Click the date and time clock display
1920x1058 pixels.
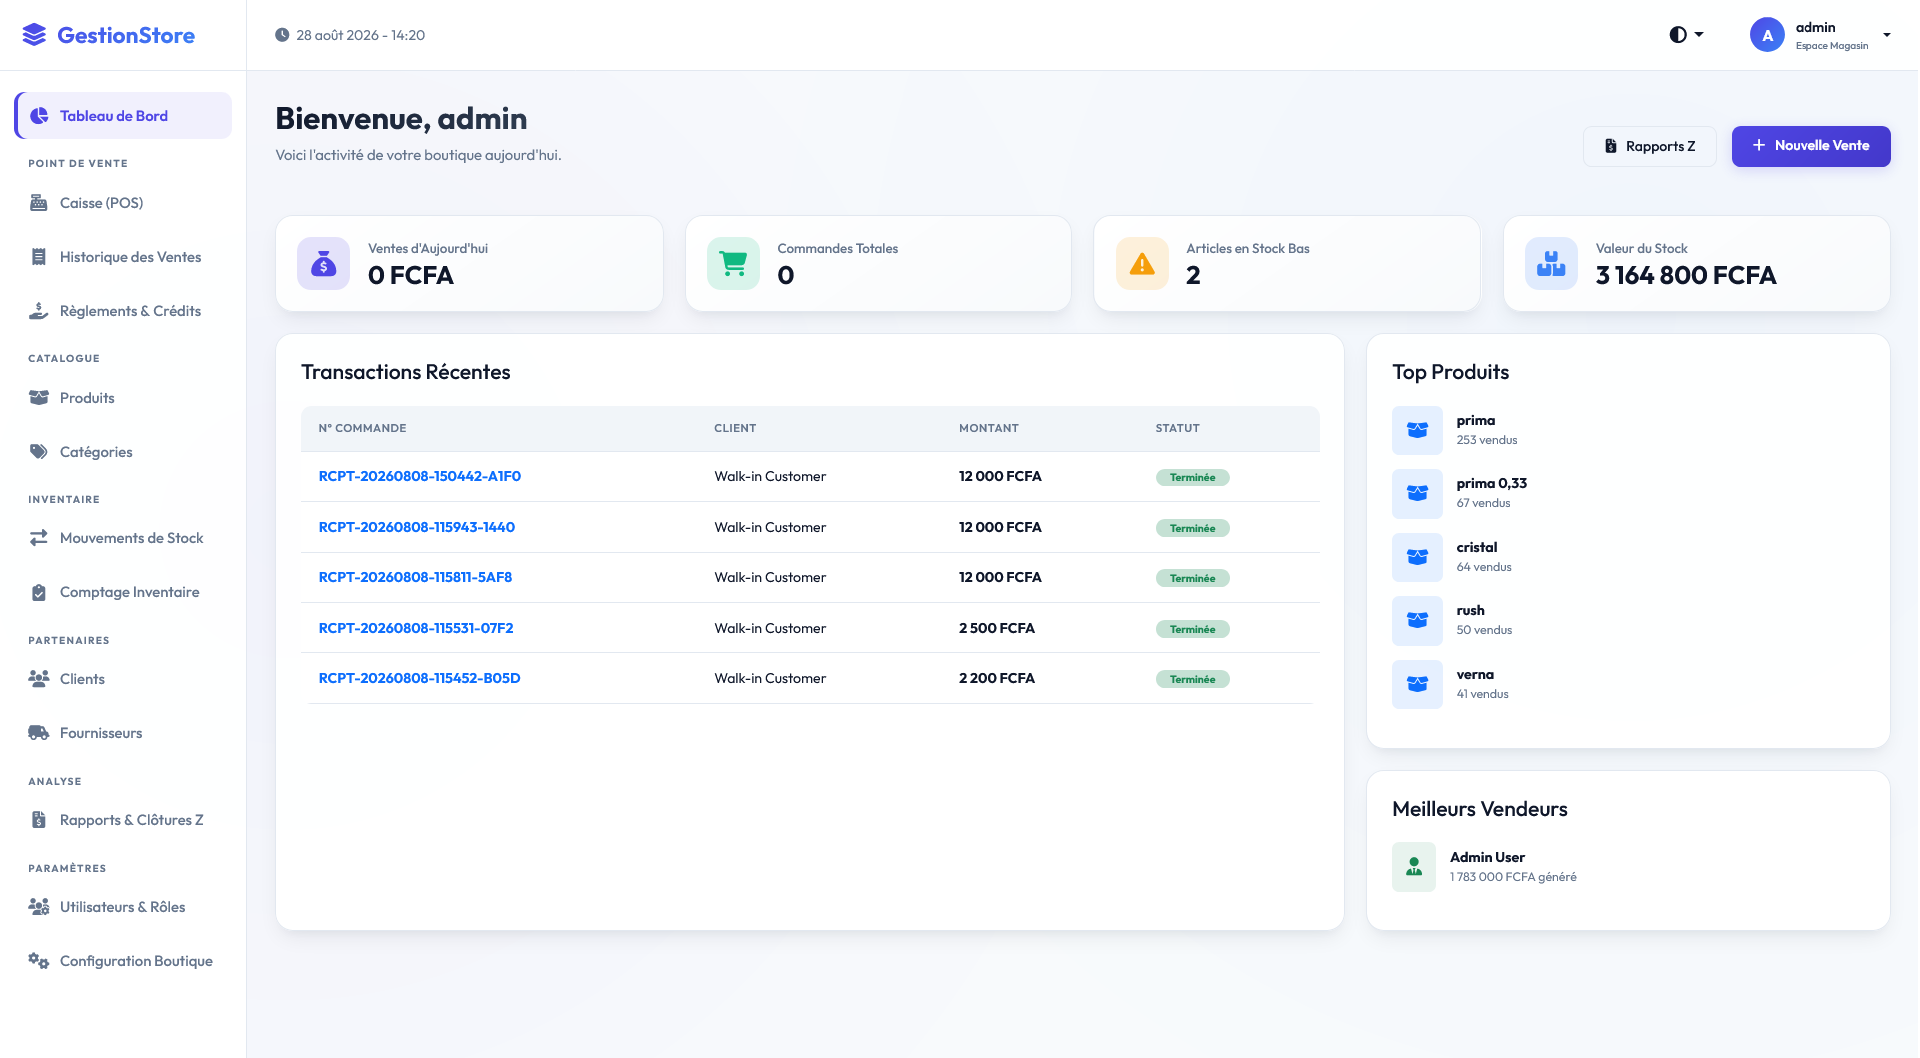coord(350,35)
